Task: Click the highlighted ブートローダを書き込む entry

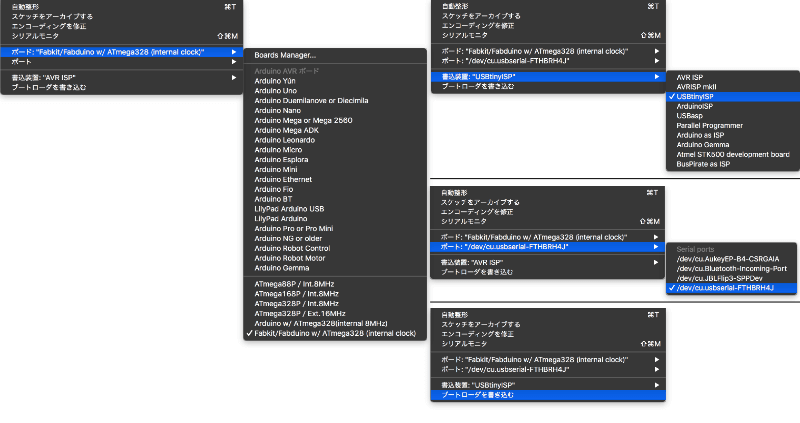Action: 548,395
